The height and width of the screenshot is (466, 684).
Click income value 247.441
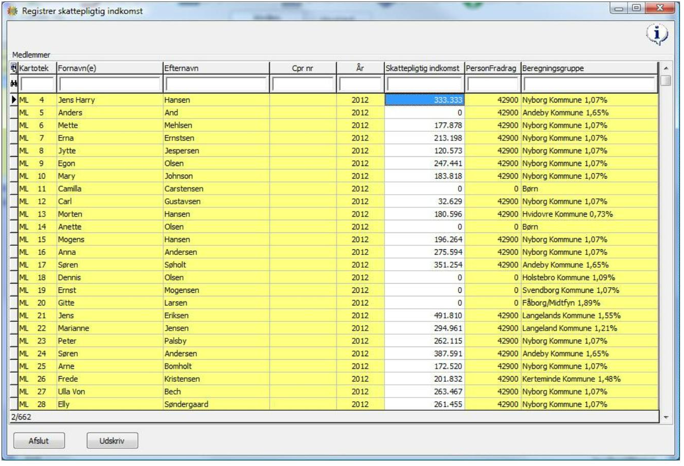448,163
